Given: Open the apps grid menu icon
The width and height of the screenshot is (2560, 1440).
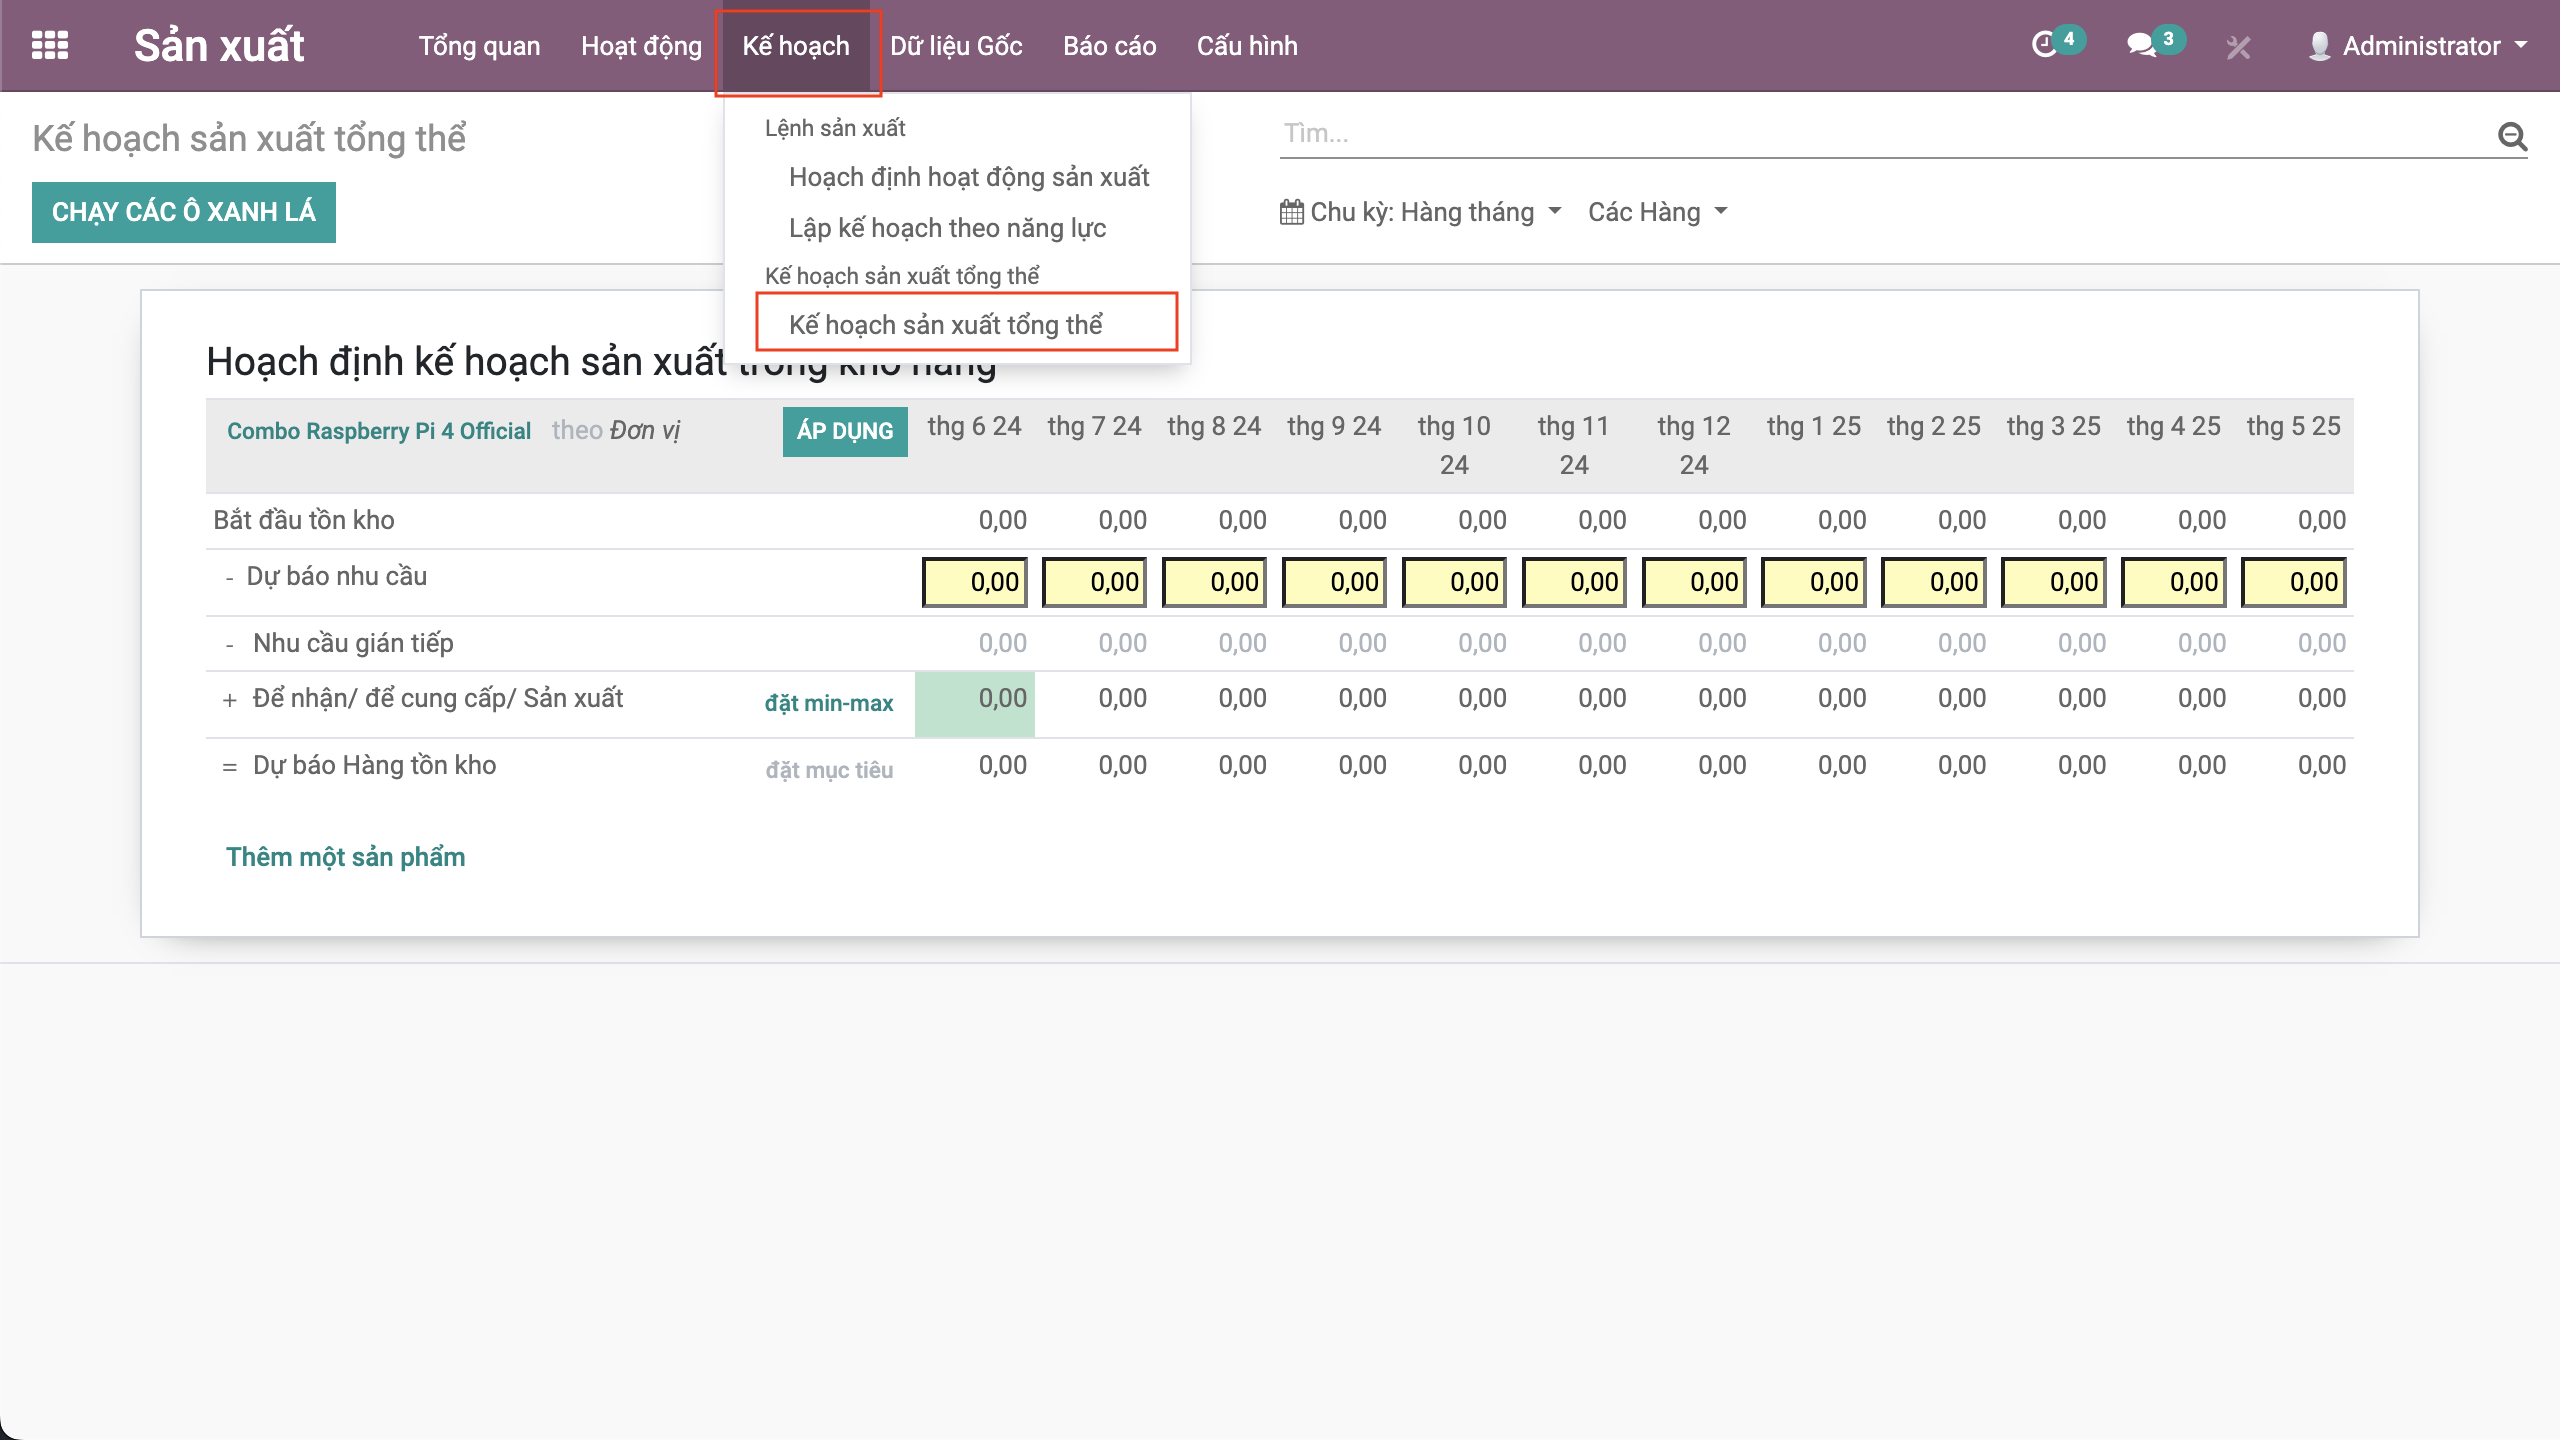Looking at the screenshot, I should click(50, 45).
